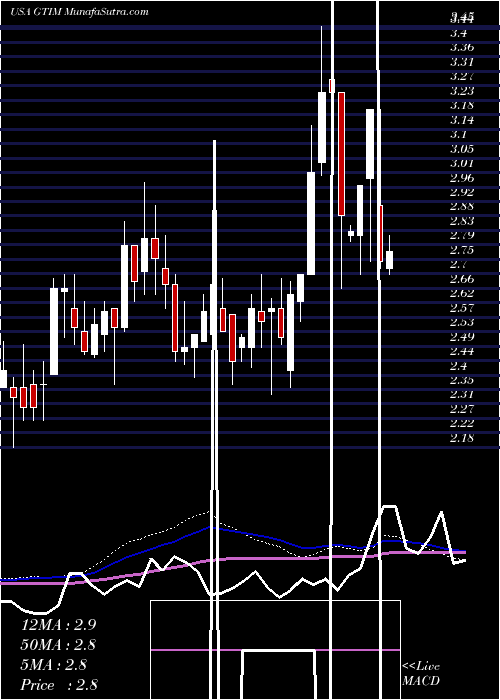Click the 2.7 price axis label
Viewport: 500px width, 700px height.
click(459, 265)
